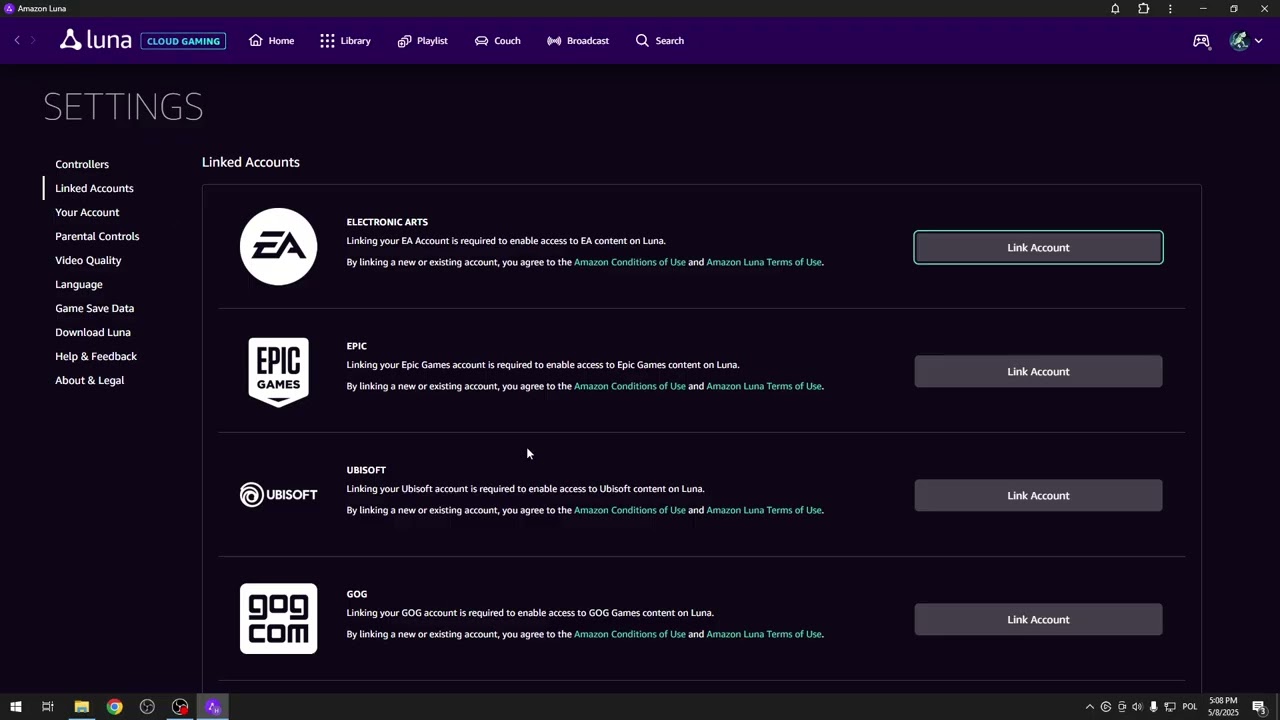This screenshot has height=720, width=1280.
Task: Open the three-dot app menu
Action: point(1170,9)
